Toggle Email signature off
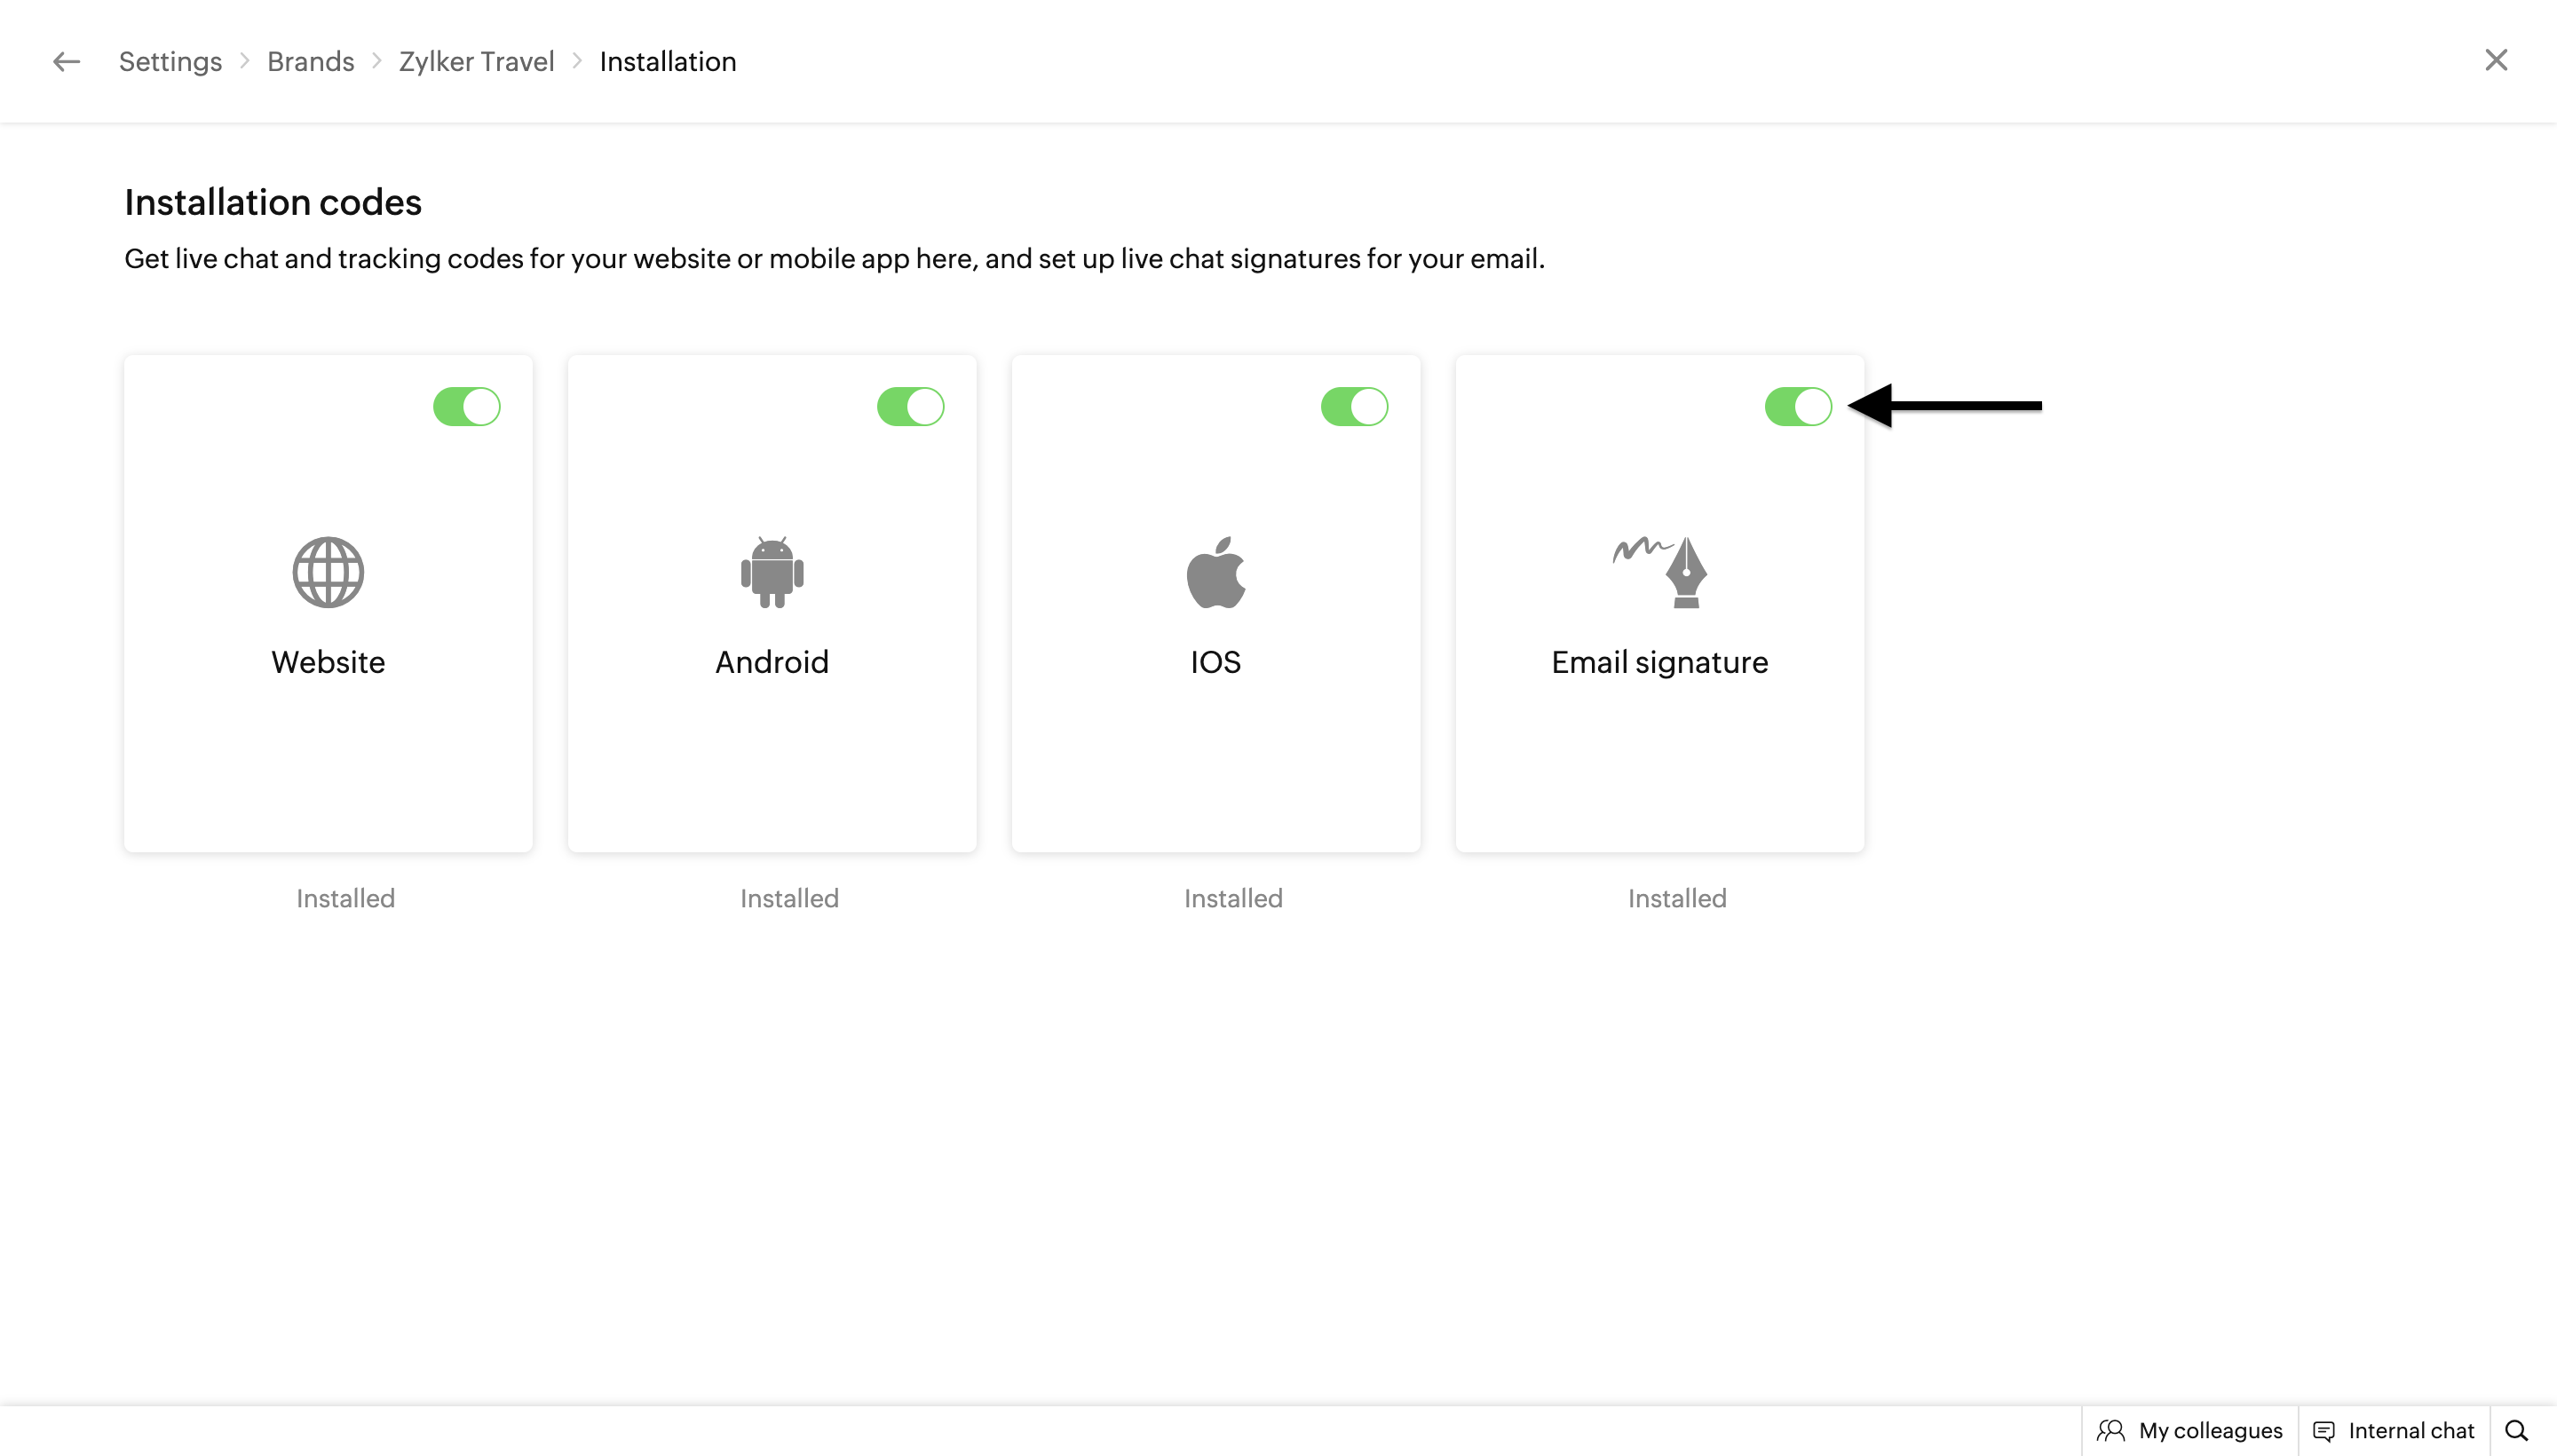 coord(1798,407)
